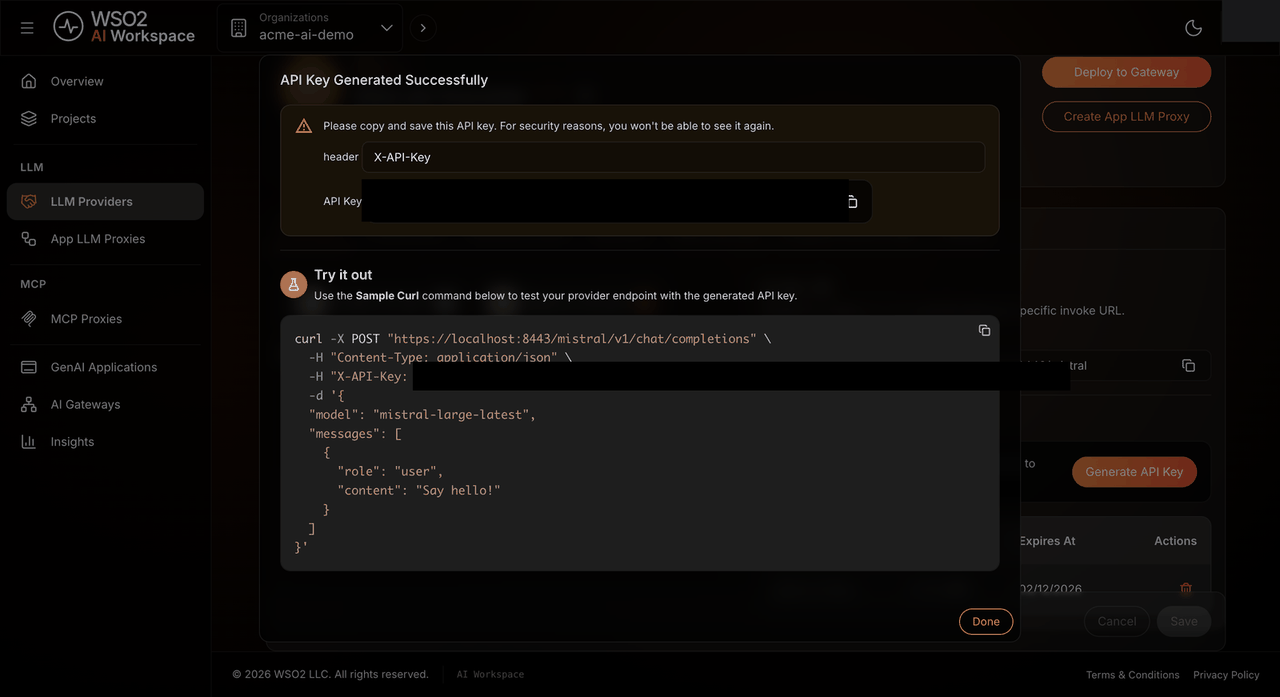Image resolution: width=1280 pixels, height=697 pixels.
Task: Click the MCP Proxies icon
Action: point(29,319)
